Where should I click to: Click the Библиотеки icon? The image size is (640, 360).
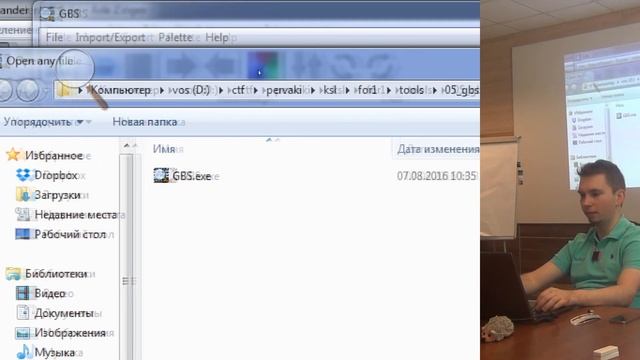[13, 273]
